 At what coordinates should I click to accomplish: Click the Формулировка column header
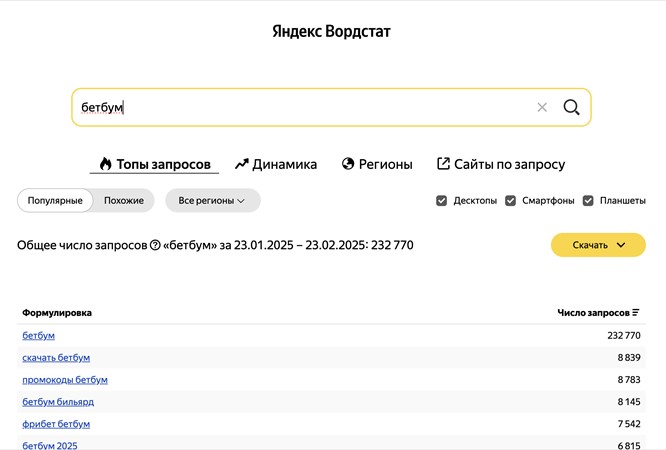57,313
